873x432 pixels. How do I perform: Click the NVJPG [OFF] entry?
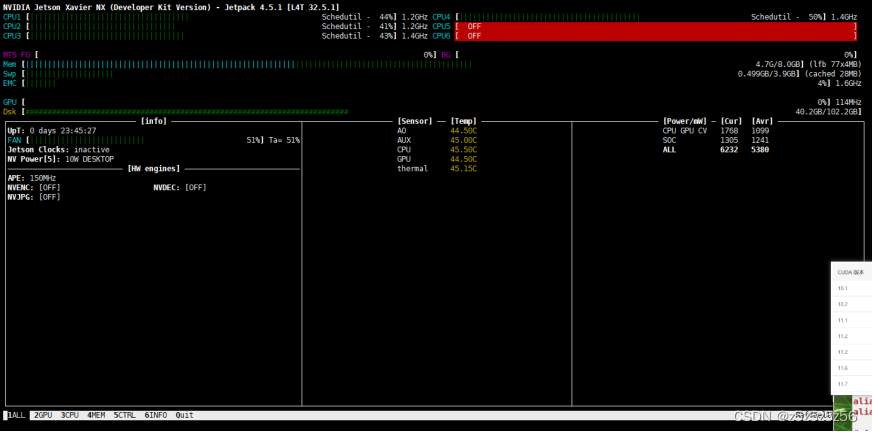click(x=34, y=197)
